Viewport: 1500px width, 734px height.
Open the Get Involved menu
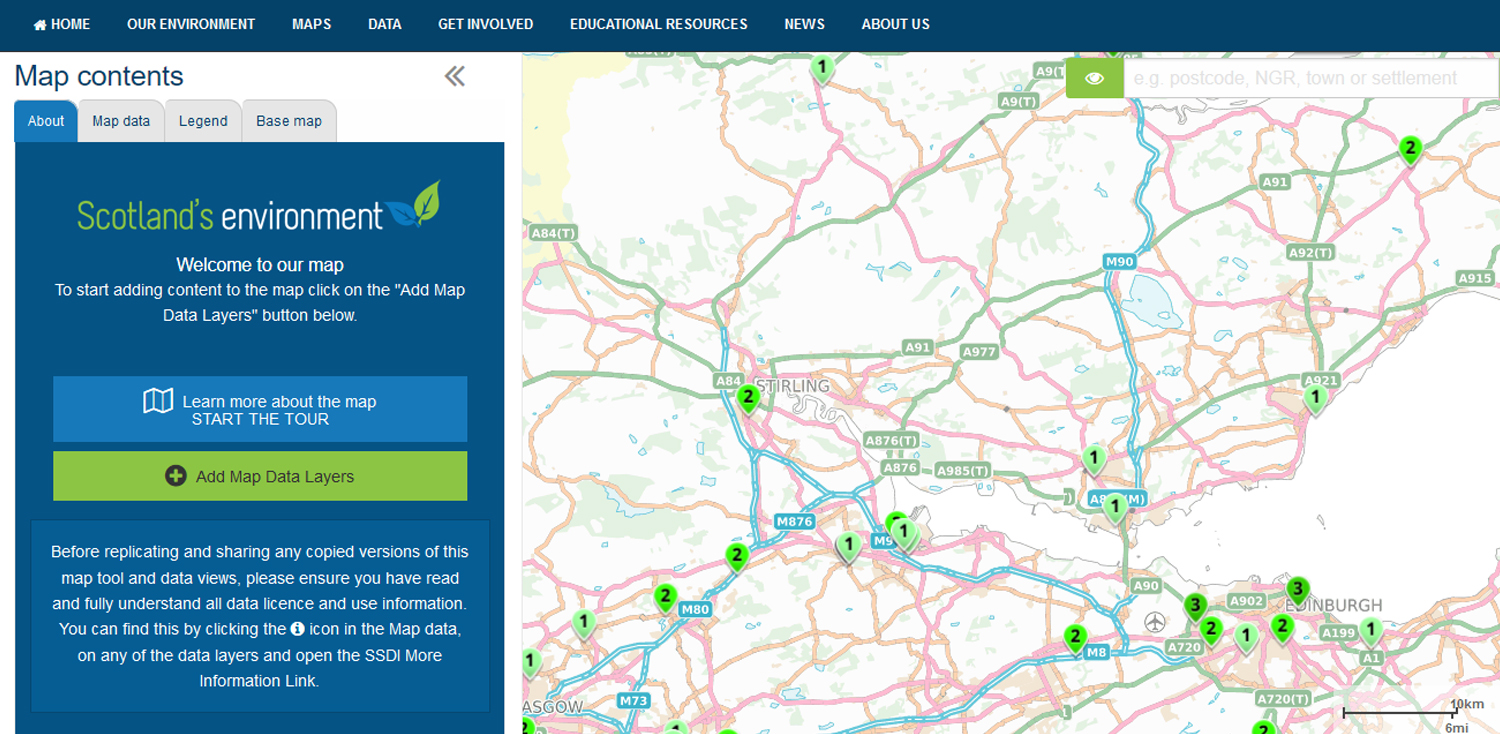point(485,24)
